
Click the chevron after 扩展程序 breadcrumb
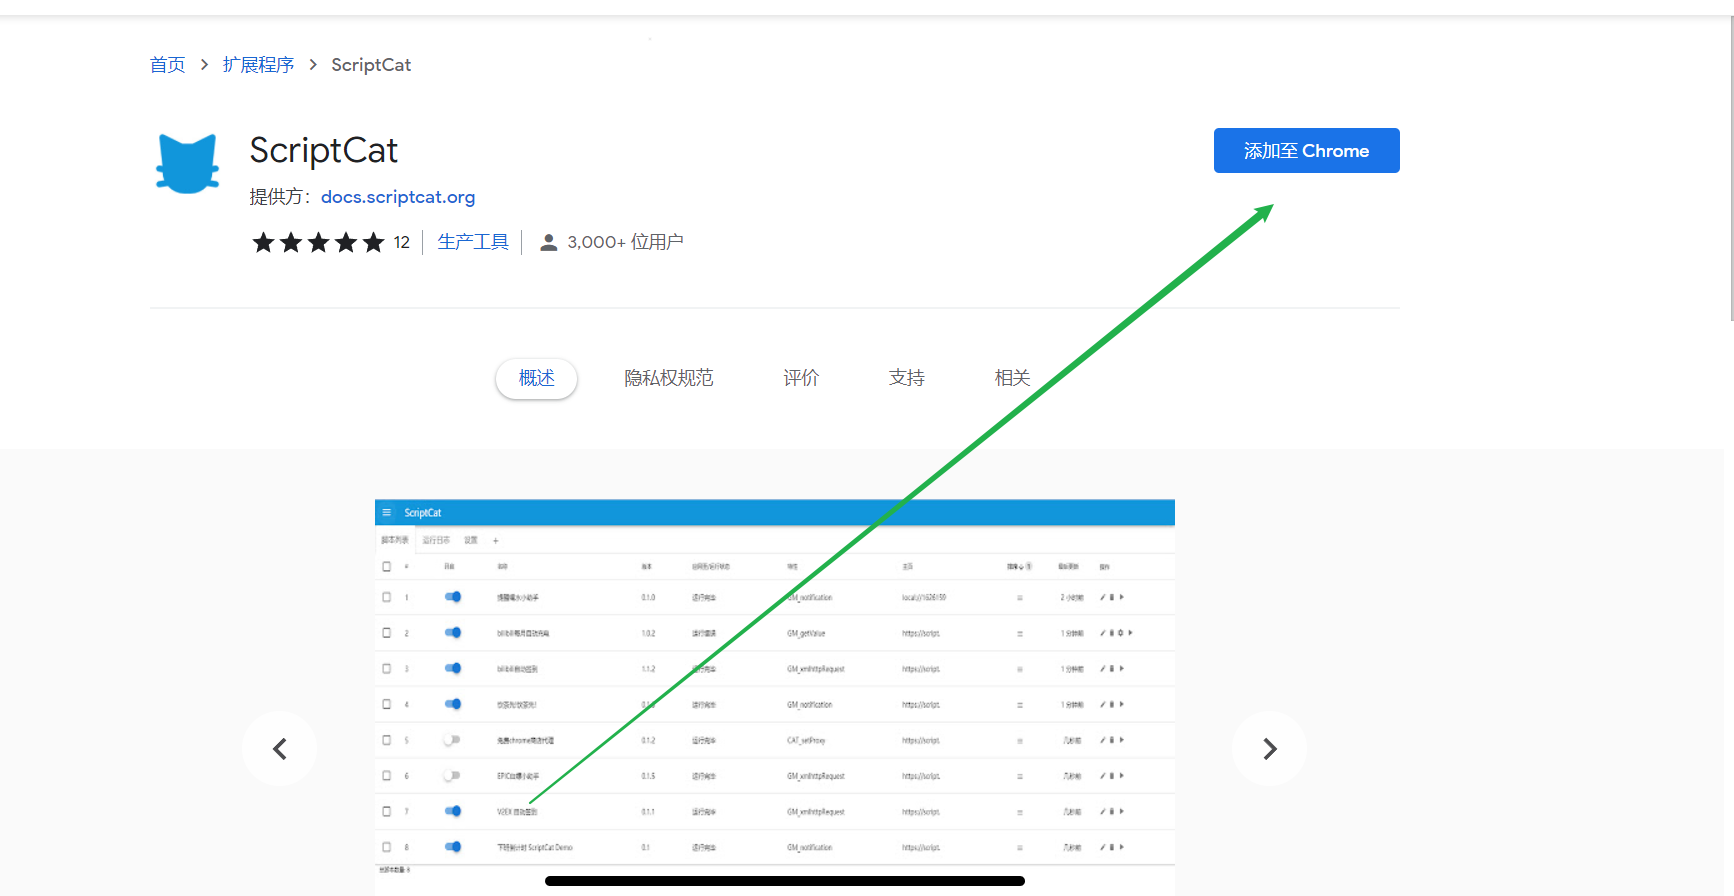313,65
